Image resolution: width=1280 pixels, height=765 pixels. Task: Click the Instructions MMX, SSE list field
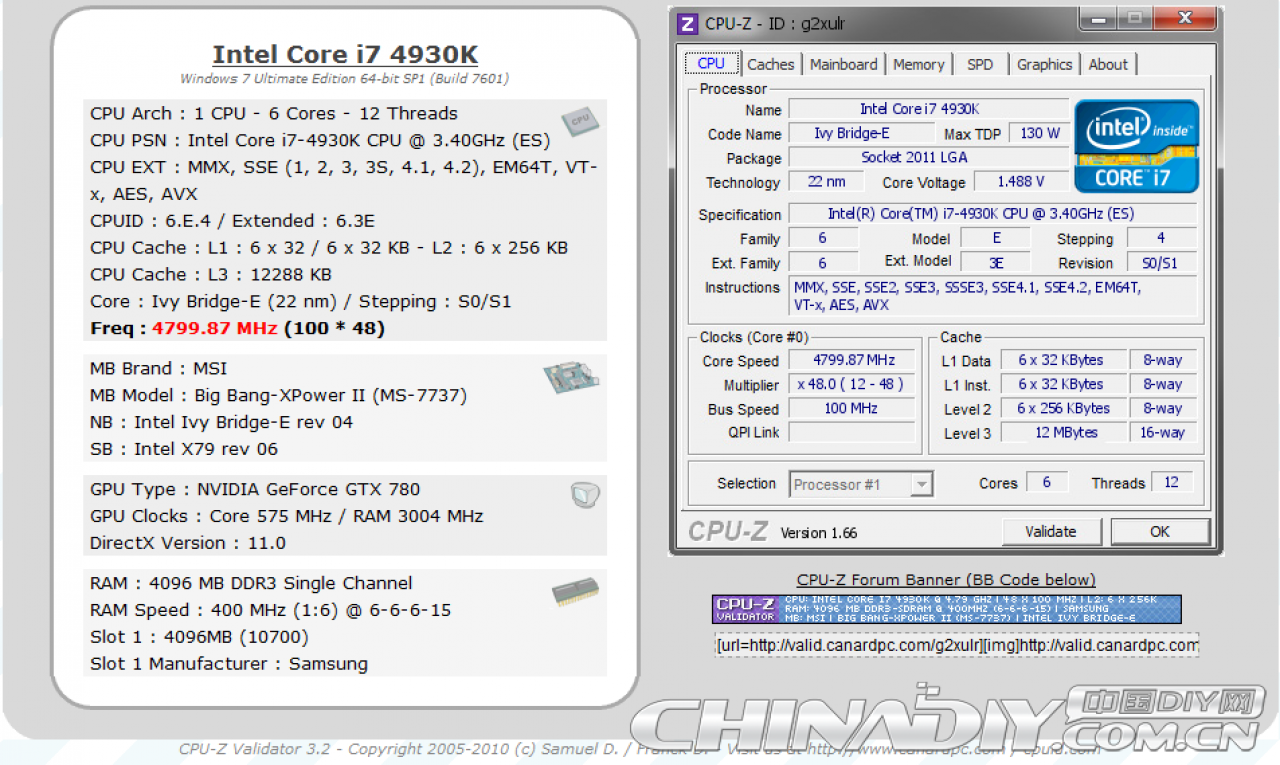tap(993, 297)
